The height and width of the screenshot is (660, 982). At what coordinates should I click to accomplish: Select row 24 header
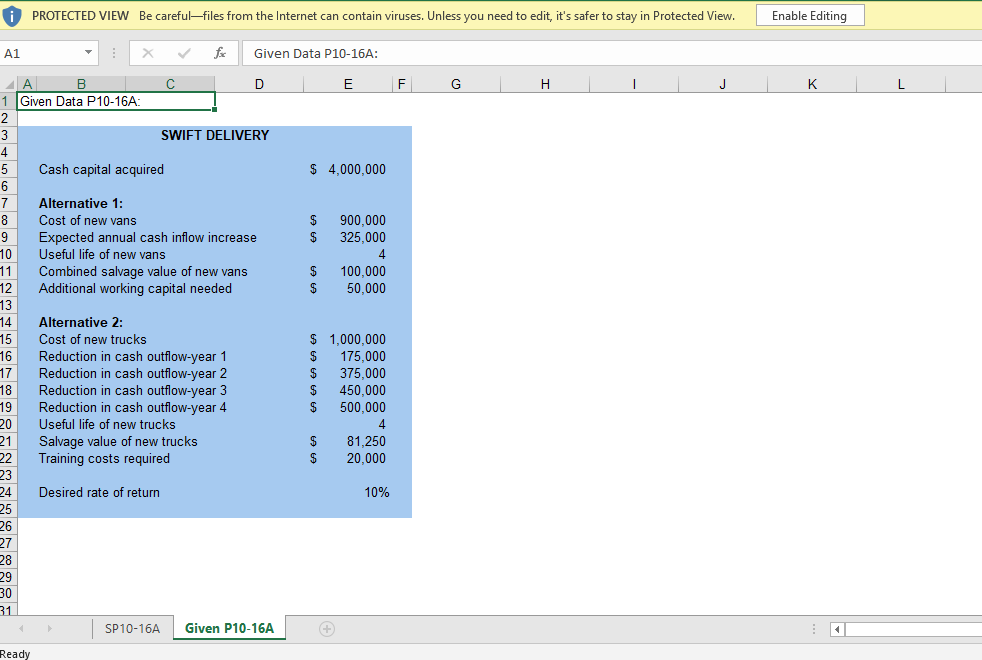pyautogui.click(x=6, y=492)
